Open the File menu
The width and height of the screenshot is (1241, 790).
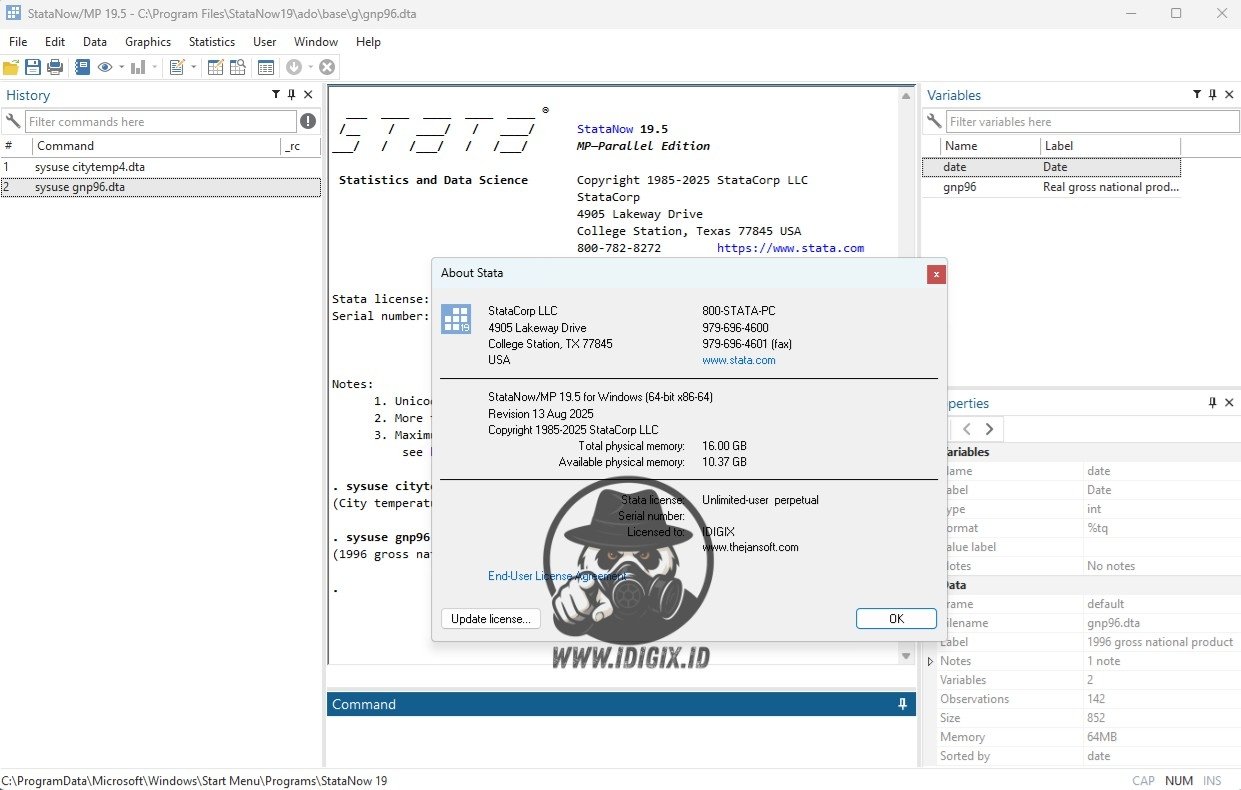18,42
